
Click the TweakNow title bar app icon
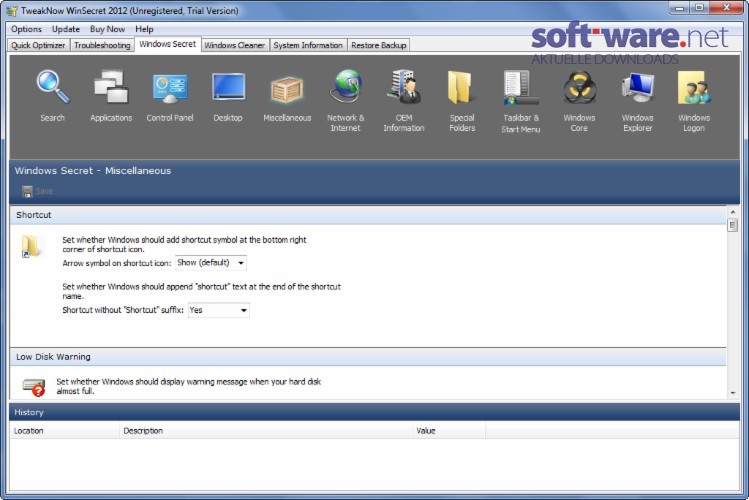[11, 11]
